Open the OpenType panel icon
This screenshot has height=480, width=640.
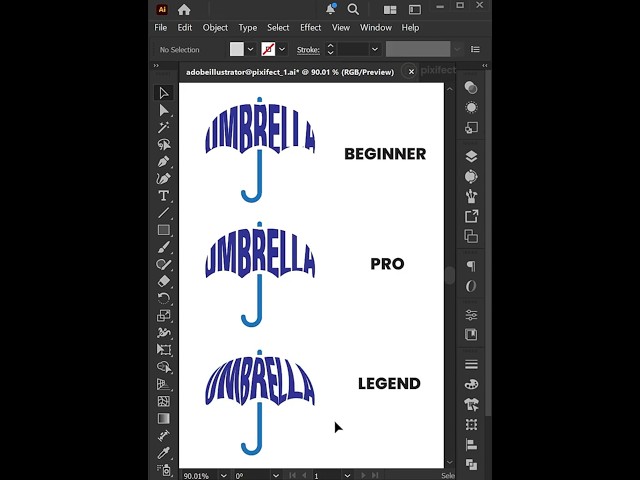[x=471, y=286]
